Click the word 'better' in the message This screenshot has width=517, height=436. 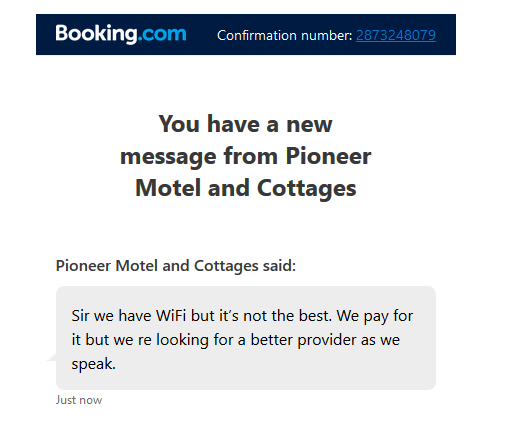pos(271,340)
